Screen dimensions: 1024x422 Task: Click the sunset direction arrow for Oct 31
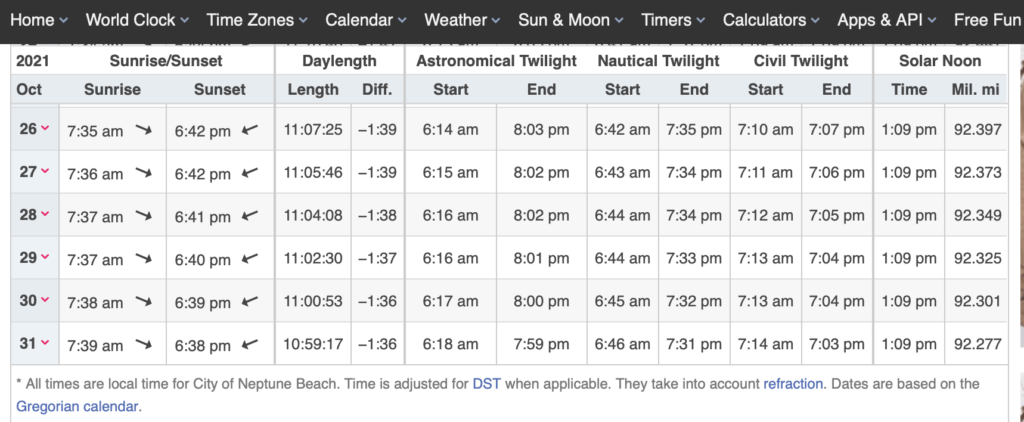pyautogui.click(x=250, y=344)
